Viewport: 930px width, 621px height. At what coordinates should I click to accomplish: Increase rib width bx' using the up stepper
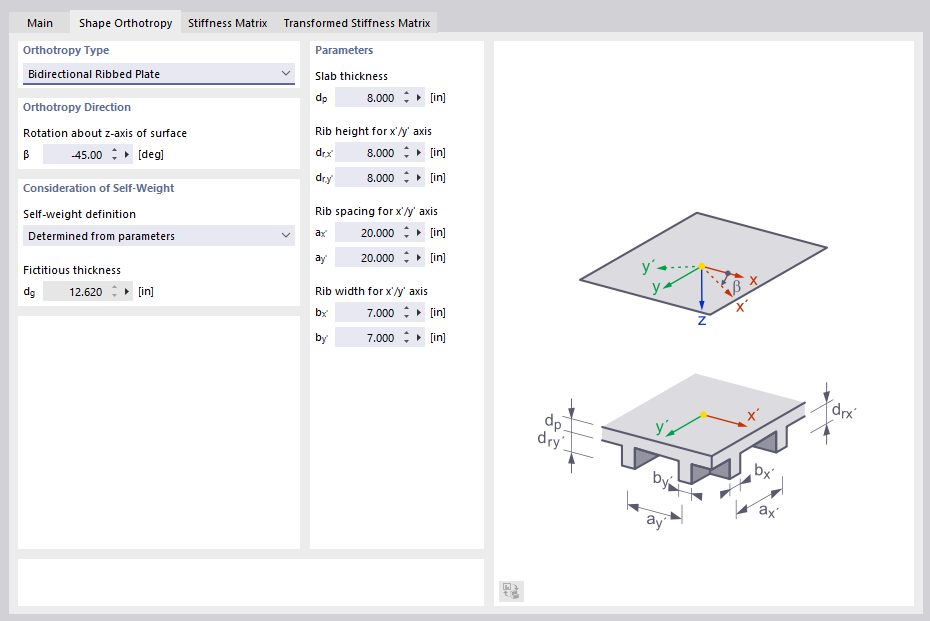pyautogui.click(x=406, y=308)
